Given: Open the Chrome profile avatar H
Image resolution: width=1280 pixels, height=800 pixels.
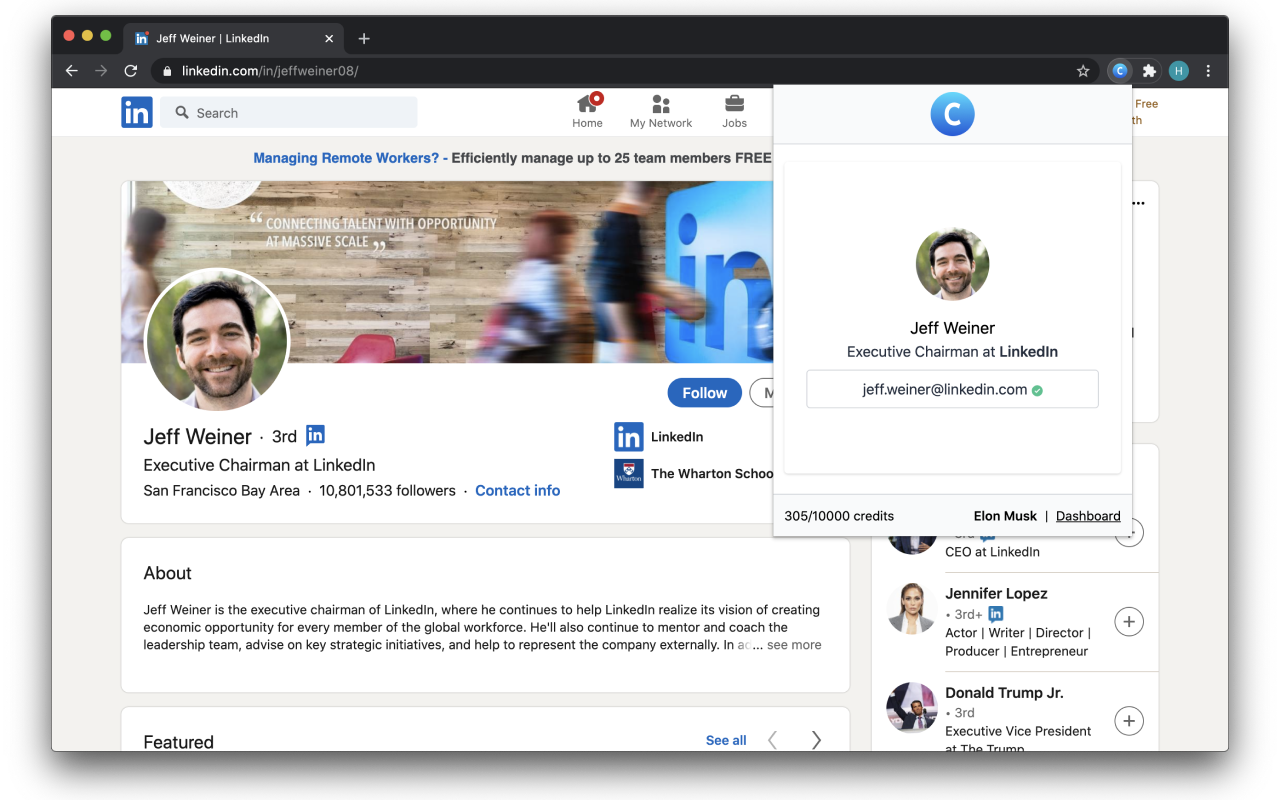Looking at the screenshot, I should (x=1179, y=71).
